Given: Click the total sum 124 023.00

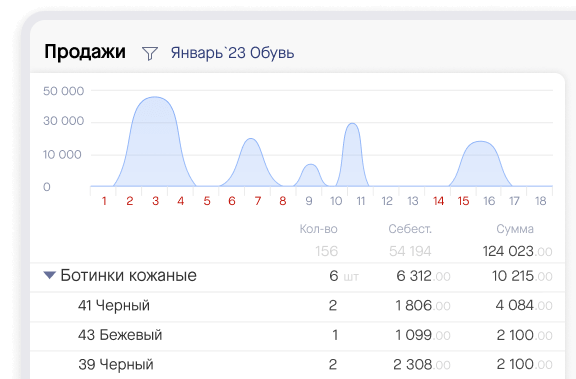Looking at the screenshot, I should point(517,252).
